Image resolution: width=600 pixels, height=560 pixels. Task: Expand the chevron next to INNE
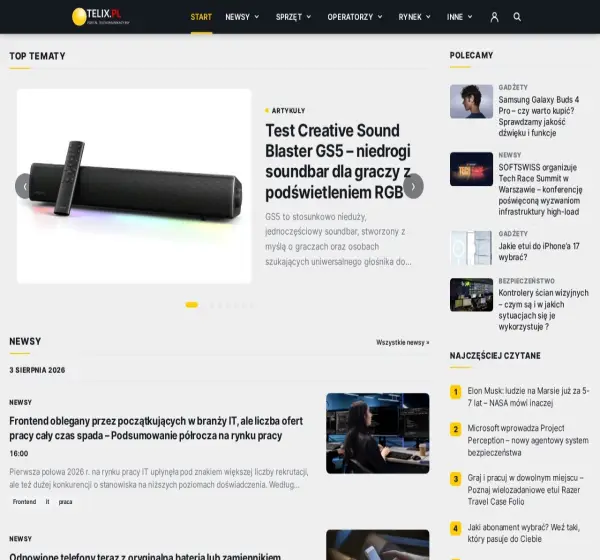470,17
